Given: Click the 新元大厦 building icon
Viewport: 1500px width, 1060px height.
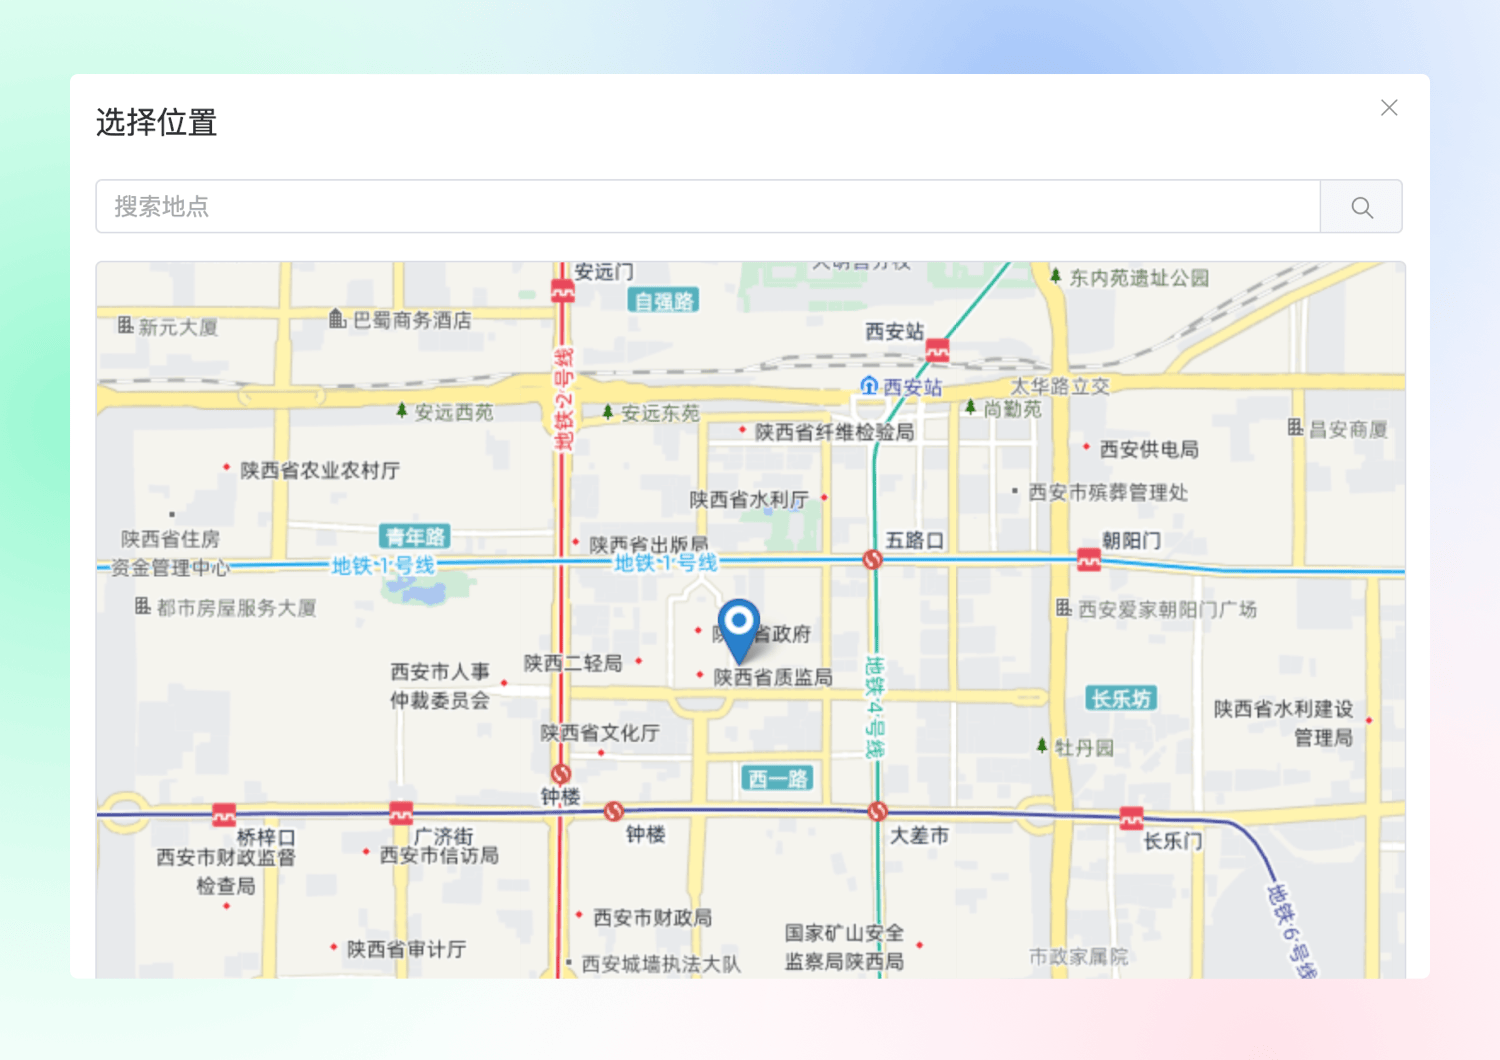Looking at the screenshot, I should [125, 325].
